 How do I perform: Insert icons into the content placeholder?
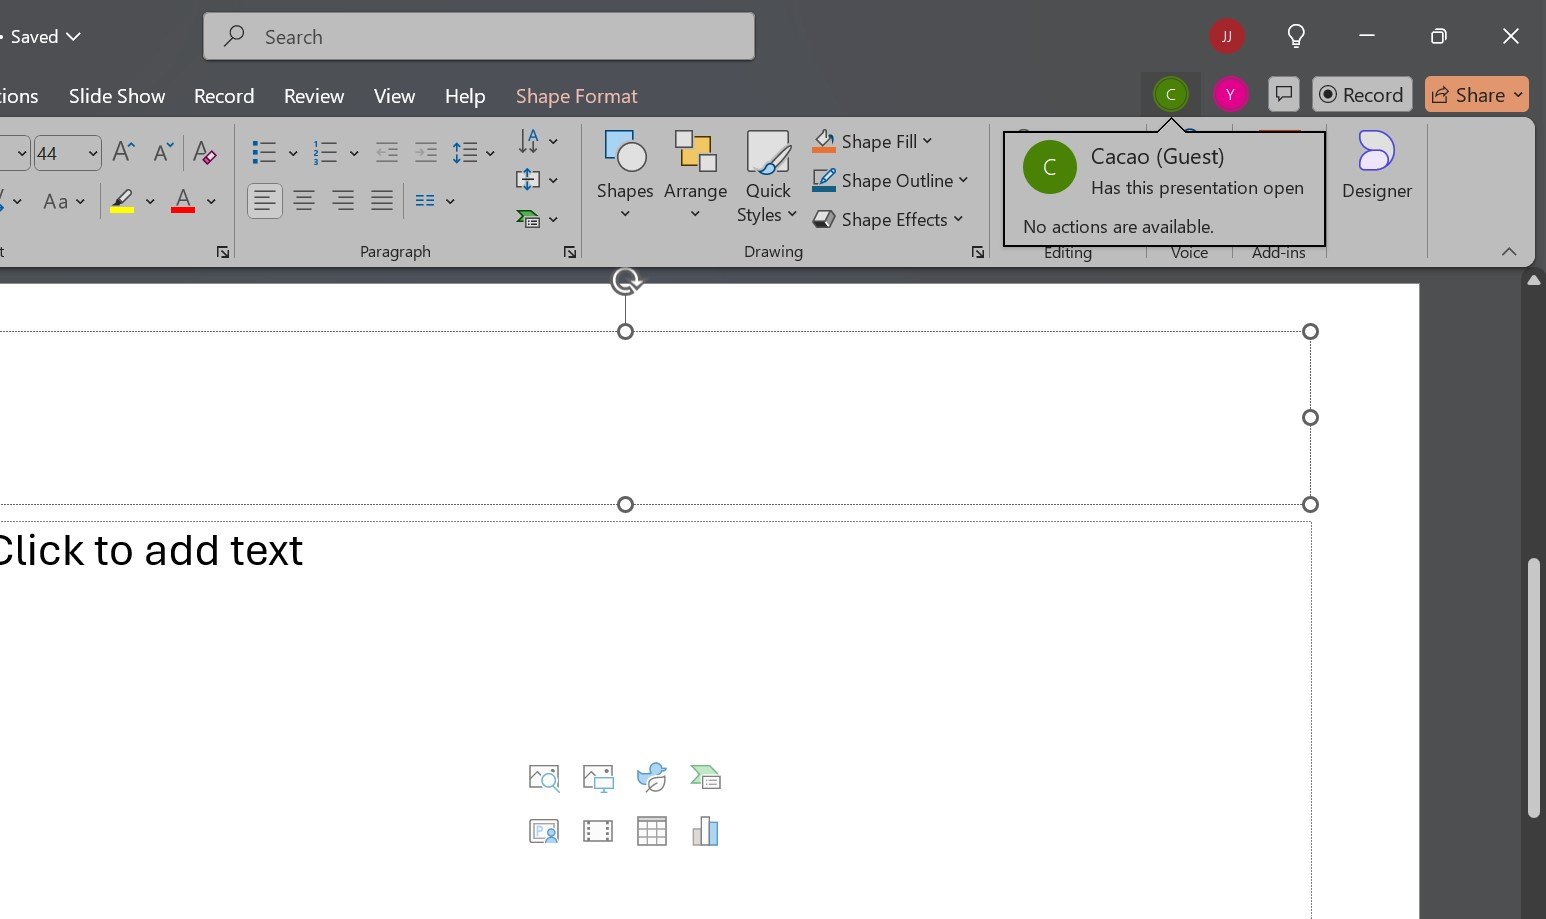coord(652,778)
